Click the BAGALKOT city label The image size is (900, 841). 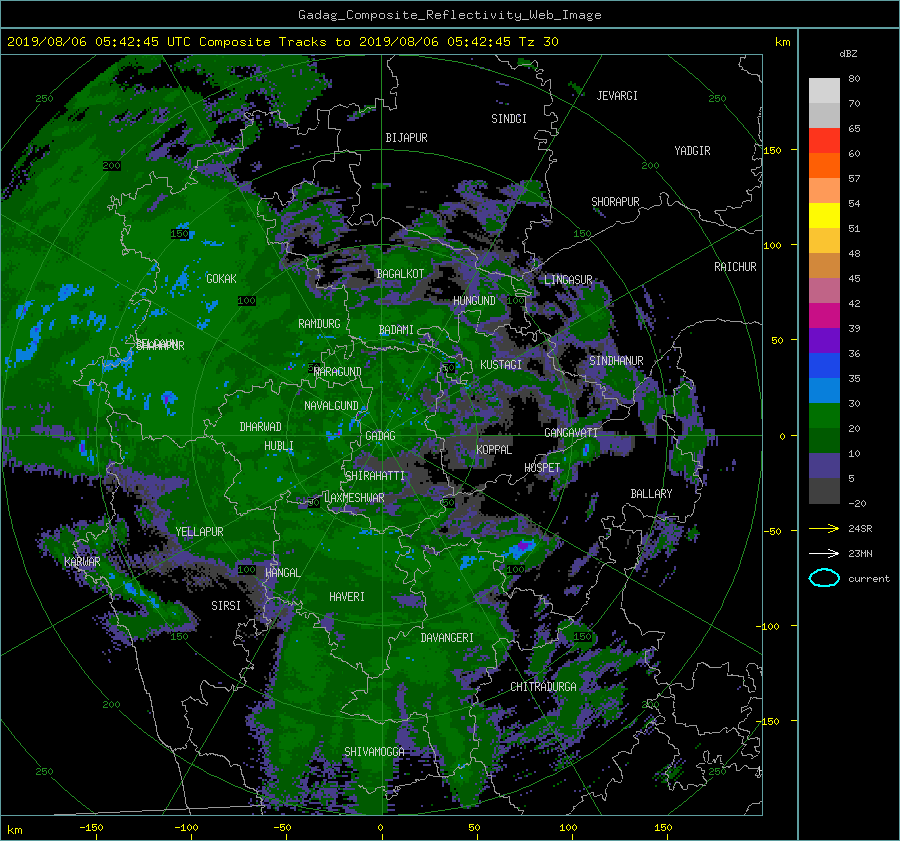[400, 274]
